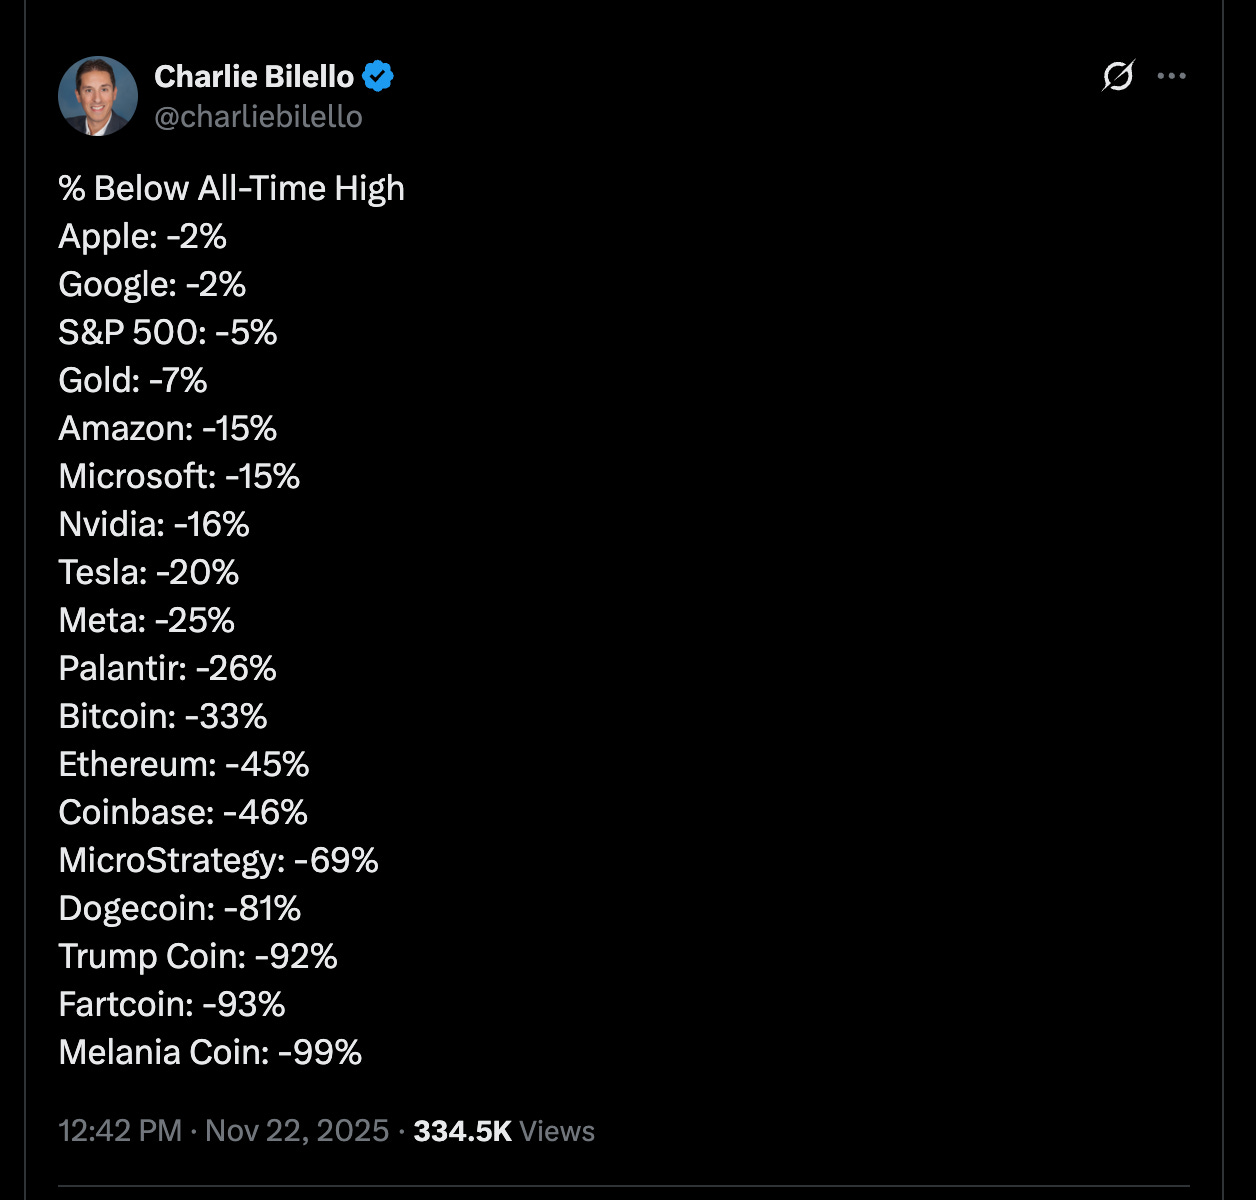
Task: Click the 12:42 PM timestamp
Action: point(120,1131)
